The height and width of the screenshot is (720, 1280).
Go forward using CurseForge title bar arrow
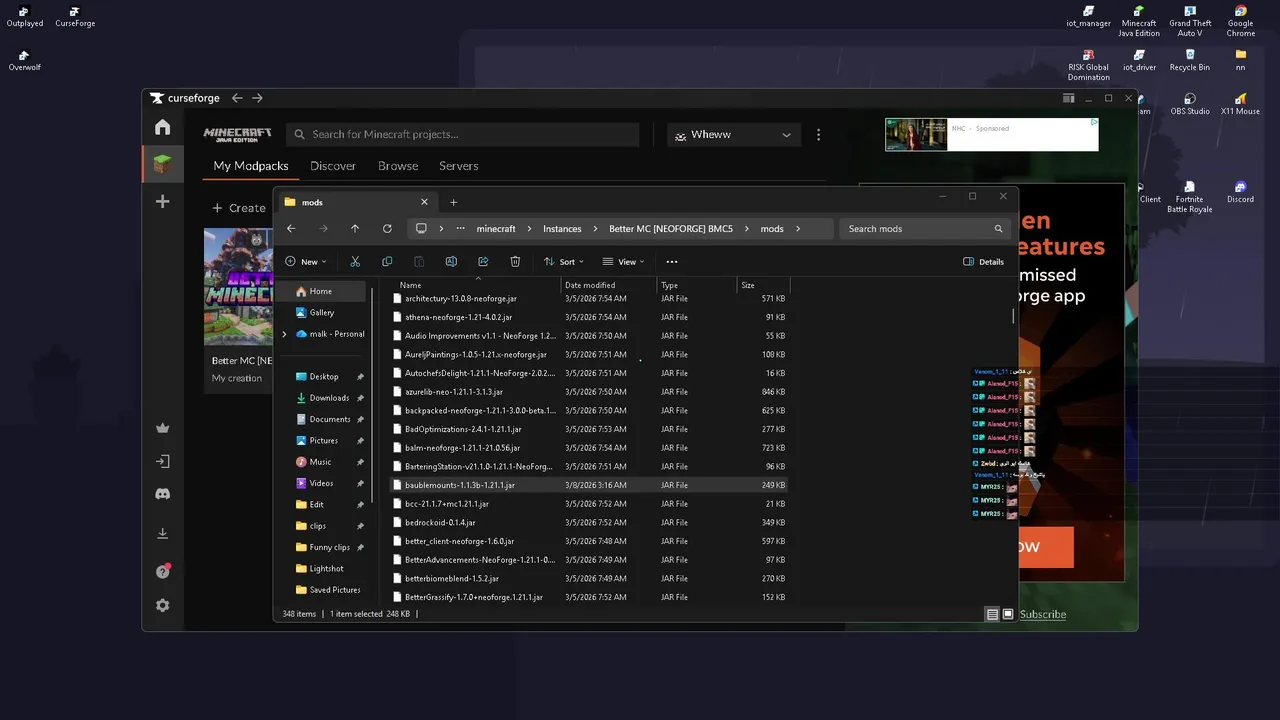coord(257,98)
